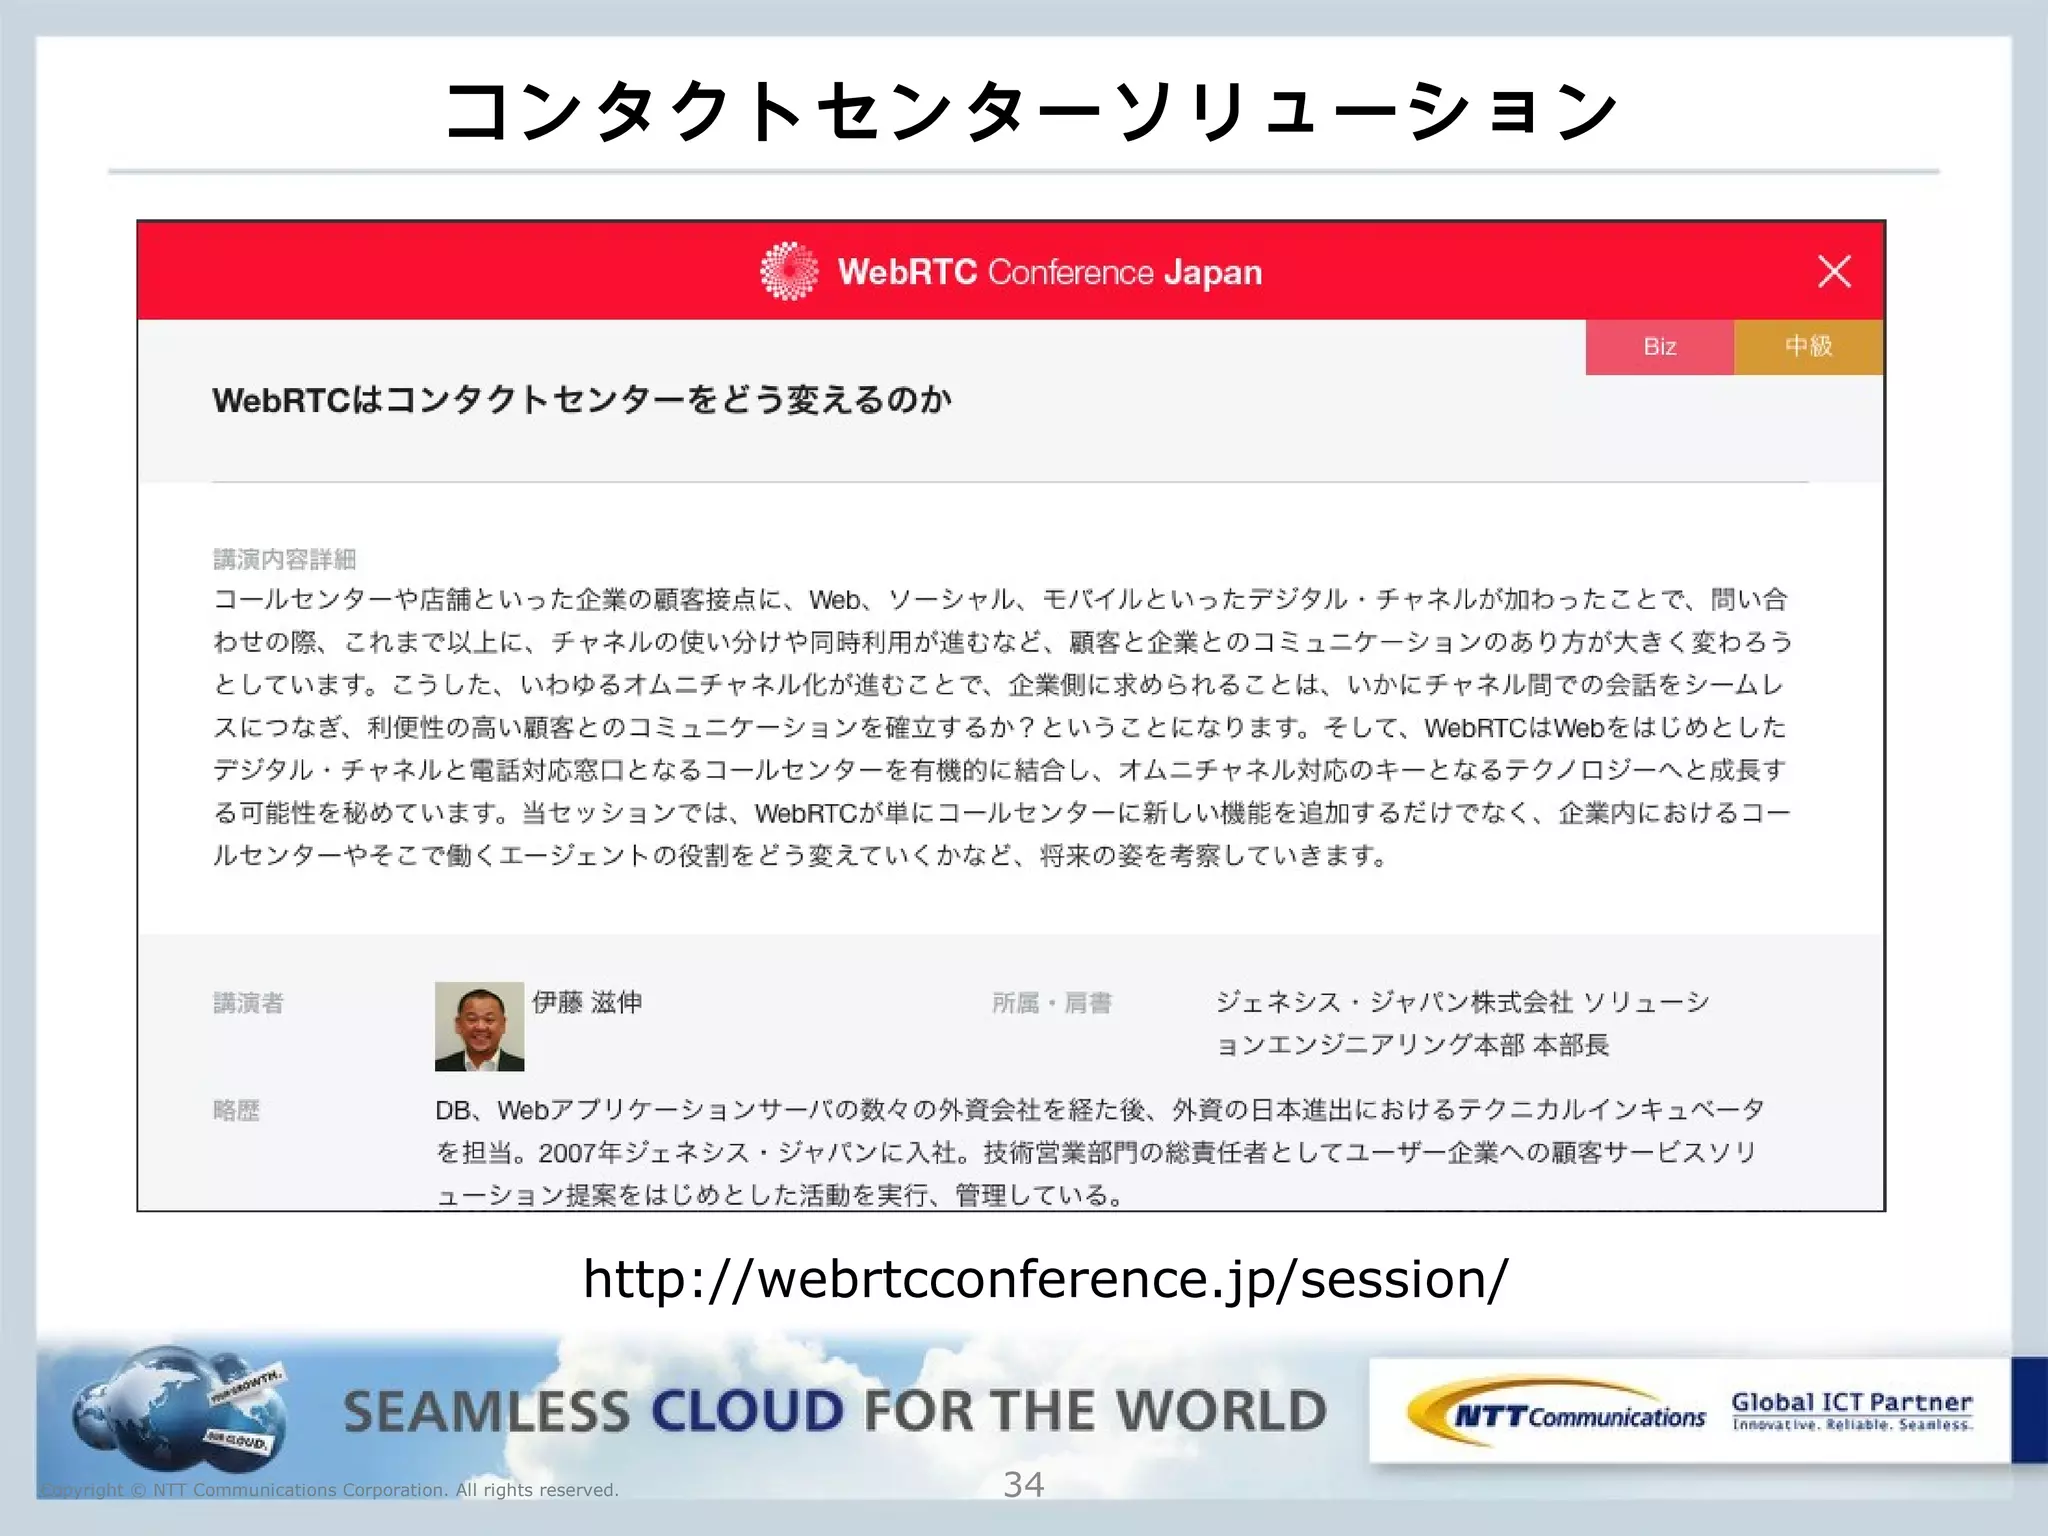The height and width of the screenshot is (1536, 2048).
Task: Click the NTT Communications copyright notice
Action: [x=329, y=1490]
